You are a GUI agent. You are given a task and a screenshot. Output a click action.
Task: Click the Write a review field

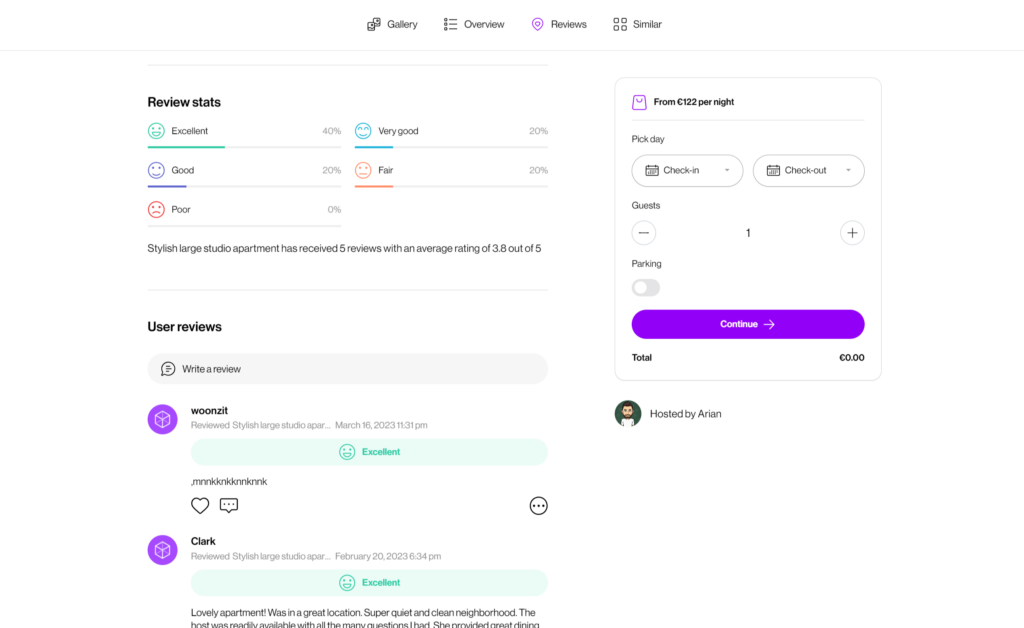[x=347, y=369]
